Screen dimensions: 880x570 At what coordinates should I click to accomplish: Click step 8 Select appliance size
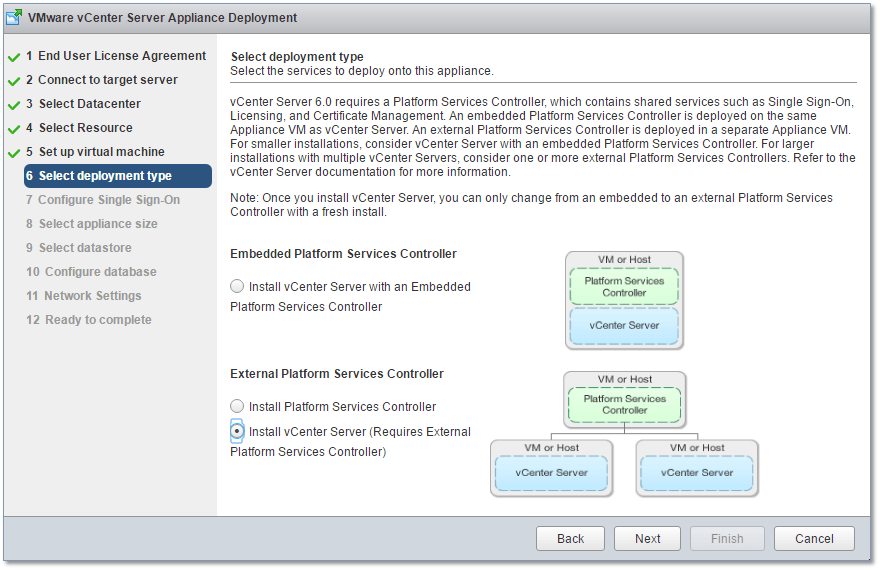pos(91,224)
